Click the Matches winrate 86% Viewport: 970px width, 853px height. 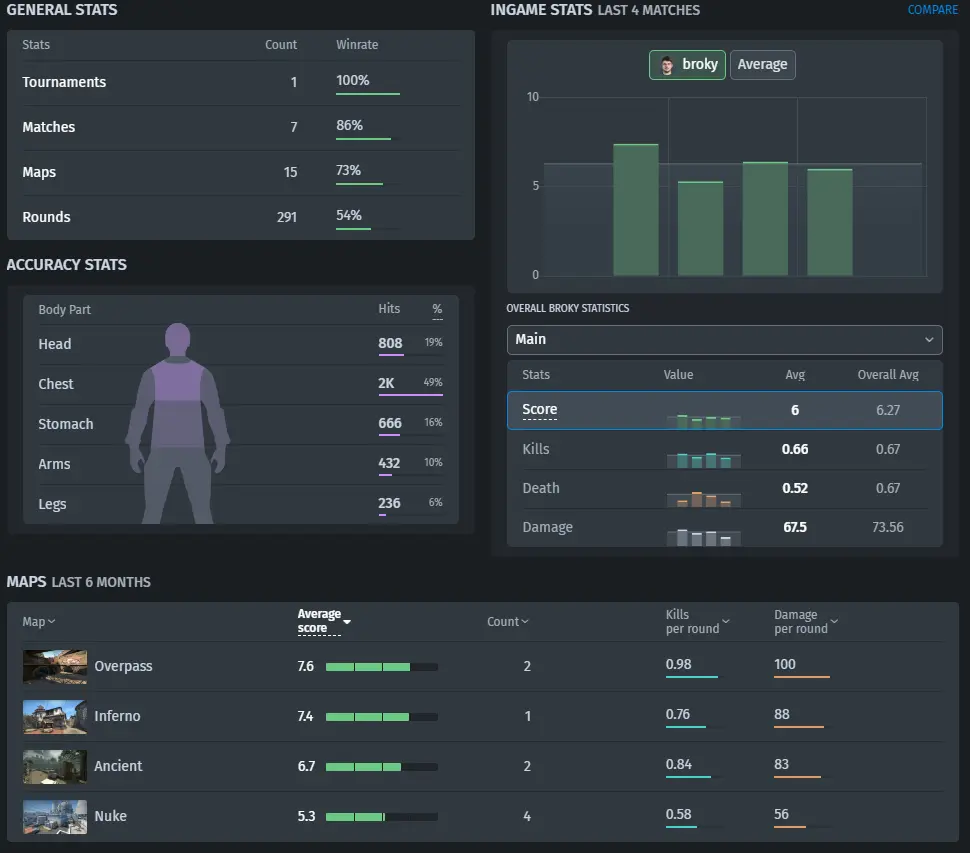(350, 126)
